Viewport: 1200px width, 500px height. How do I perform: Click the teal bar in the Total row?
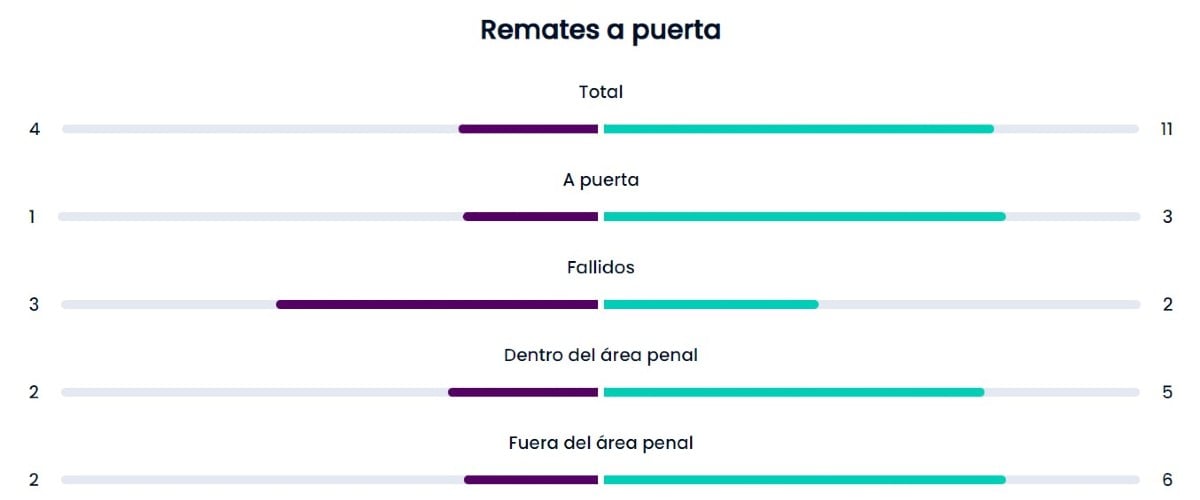click(x=798, y=129)
